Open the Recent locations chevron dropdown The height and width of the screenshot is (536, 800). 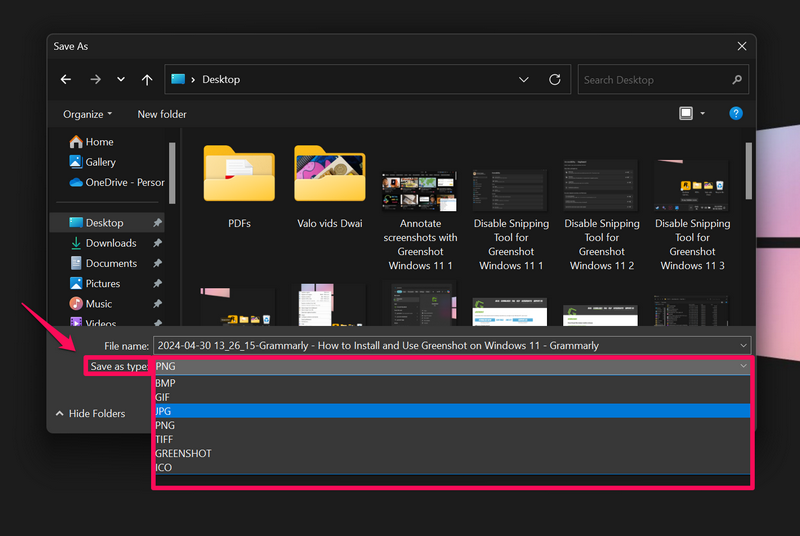pyautogui.click(x=121, y=80)
